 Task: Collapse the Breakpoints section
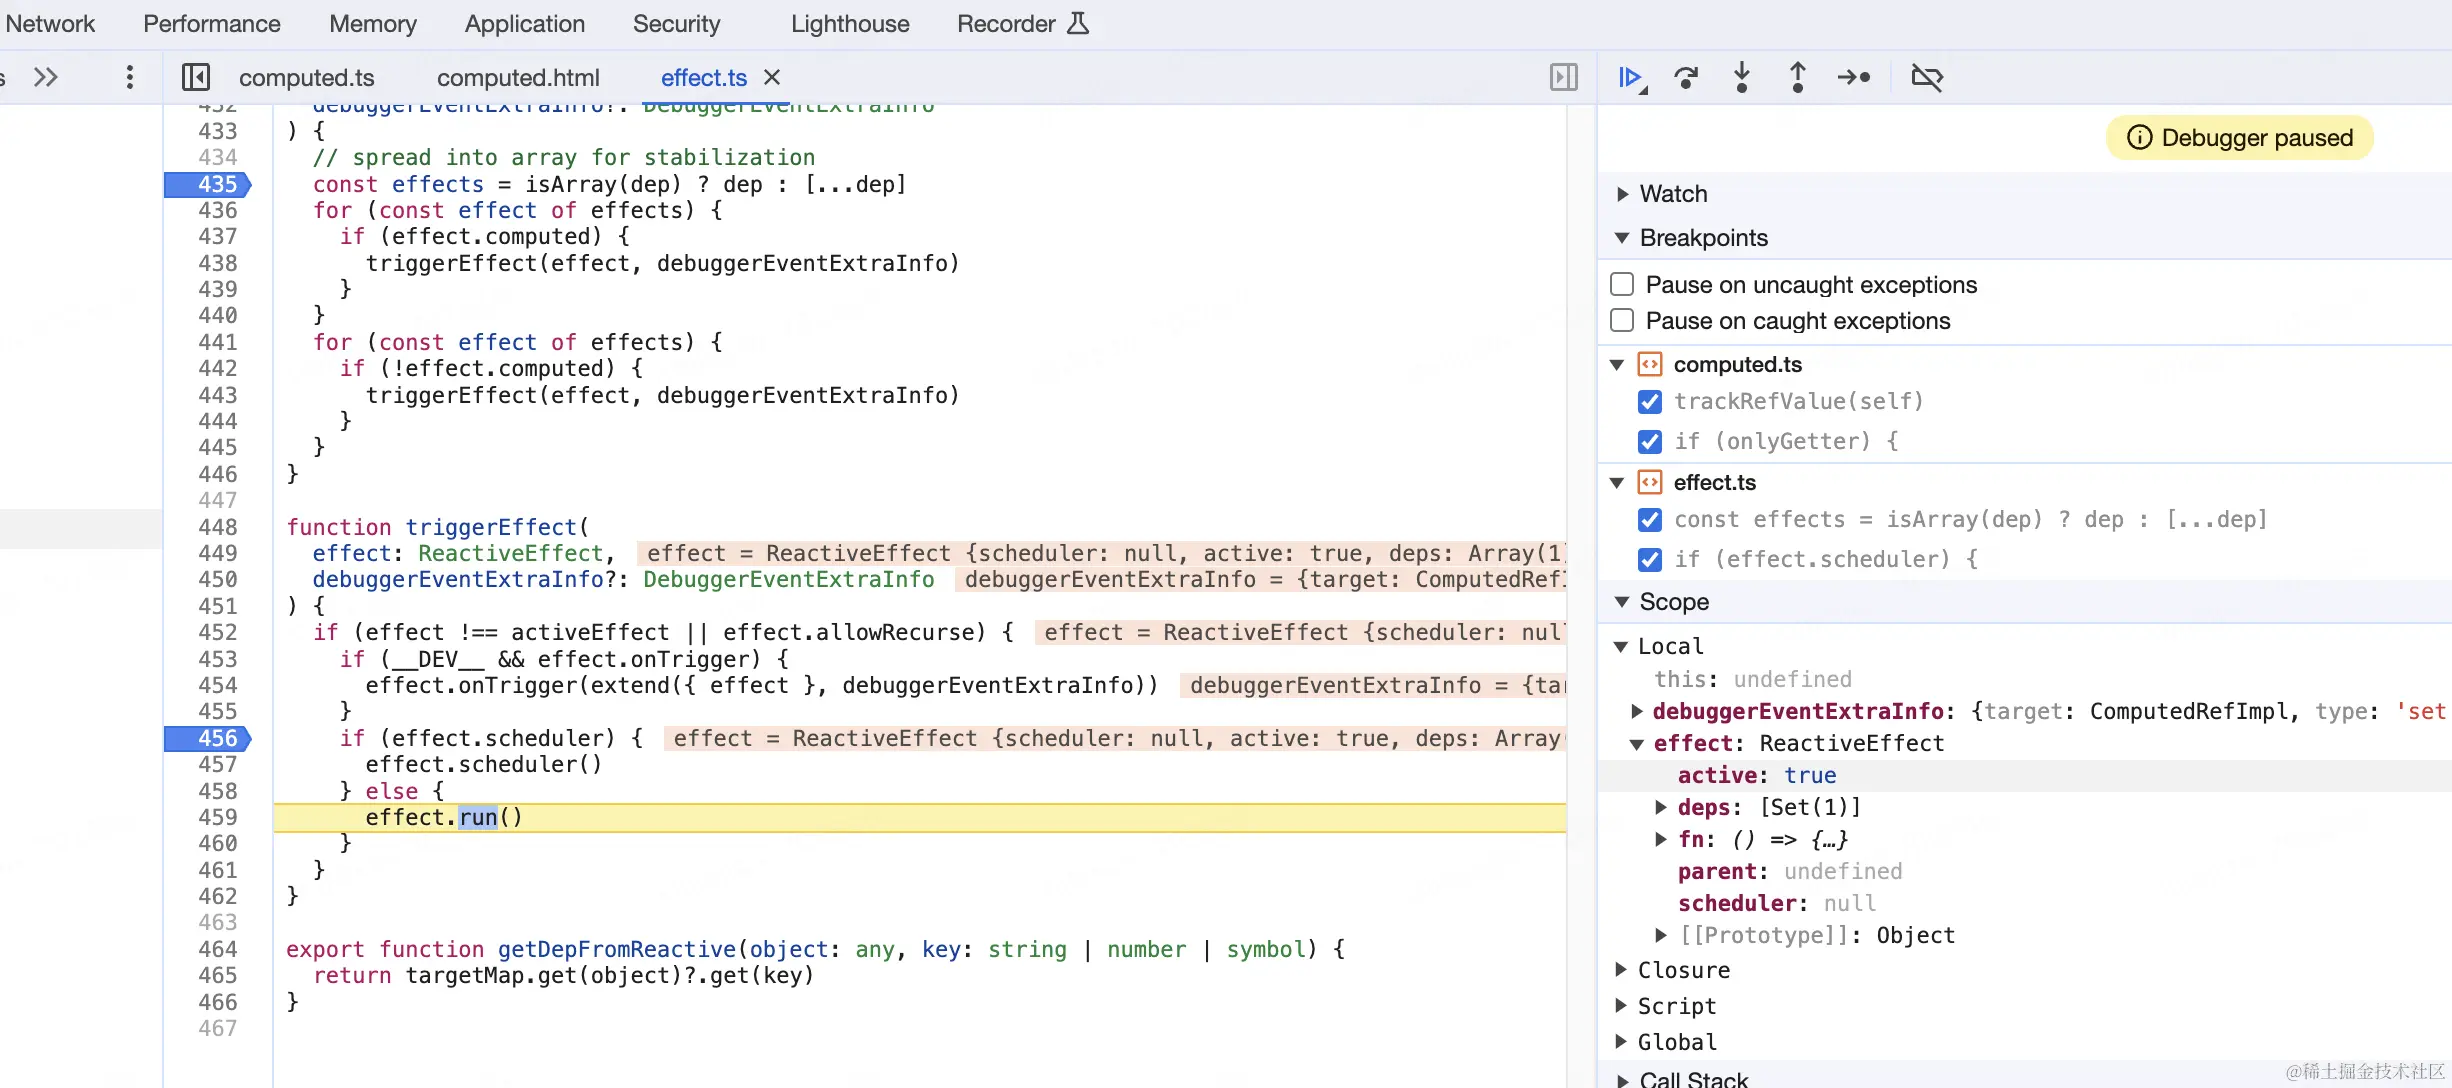pos(1623,238)
